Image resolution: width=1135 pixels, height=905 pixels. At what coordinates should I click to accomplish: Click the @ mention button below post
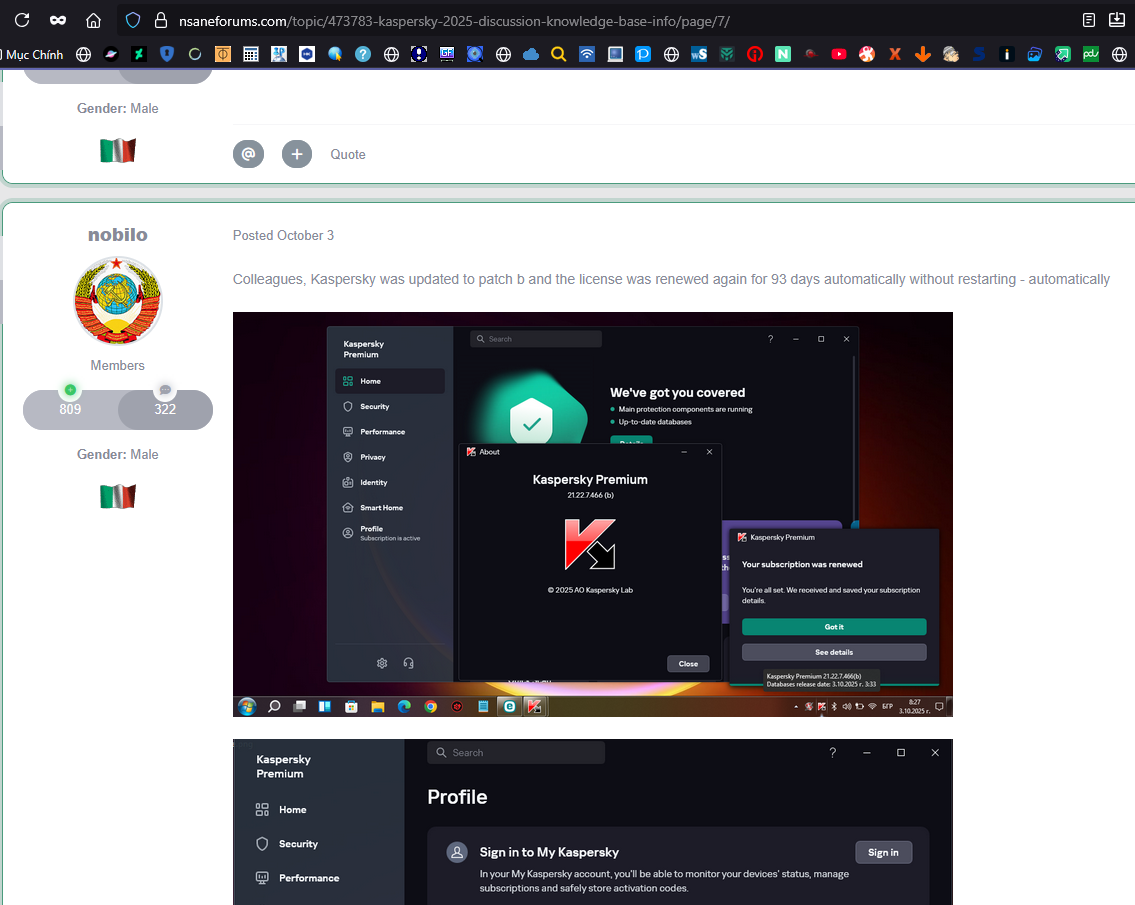[248, 154]
